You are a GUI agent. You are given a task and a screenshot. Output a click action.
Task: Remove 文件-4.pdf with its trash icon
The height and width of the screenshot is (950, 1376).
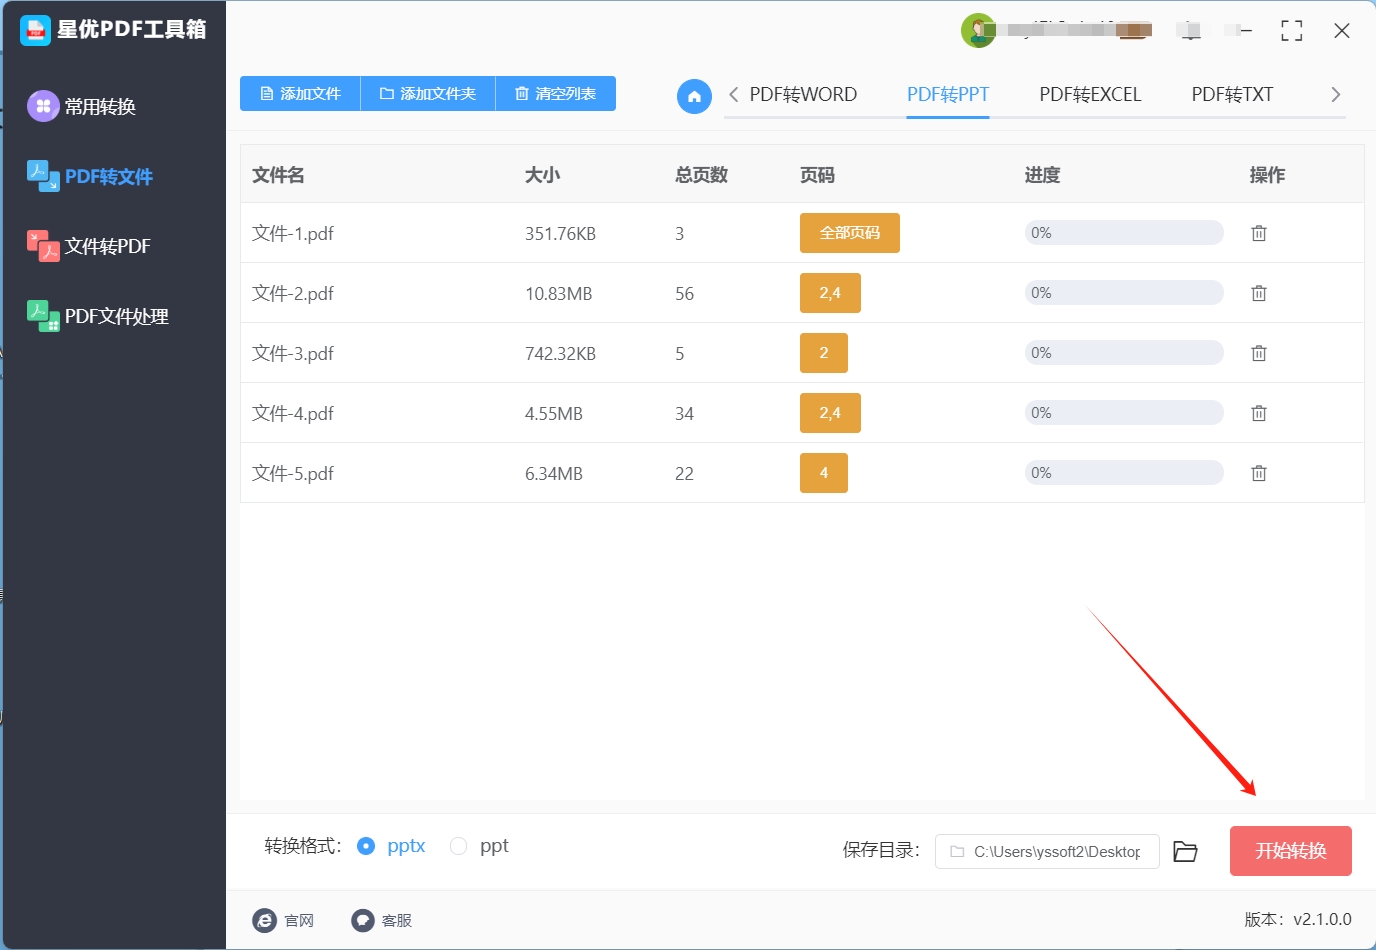click(x=1259, y=413)
